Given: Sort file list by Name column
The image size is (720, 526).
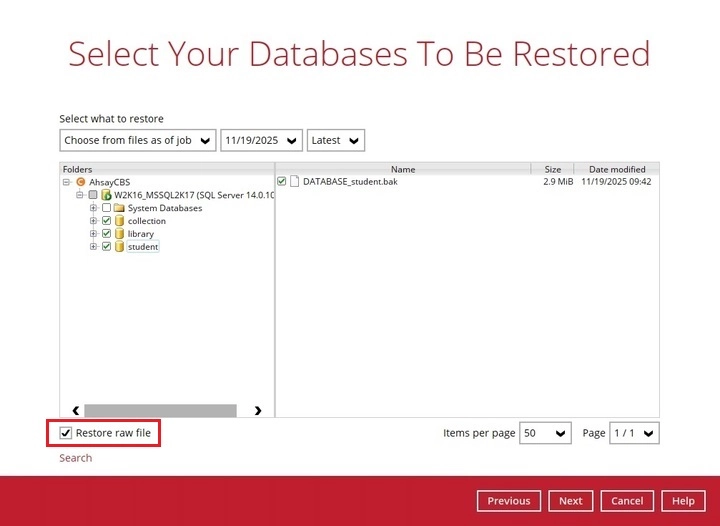Looking at the screenshot, I should [x=402, y=169].
